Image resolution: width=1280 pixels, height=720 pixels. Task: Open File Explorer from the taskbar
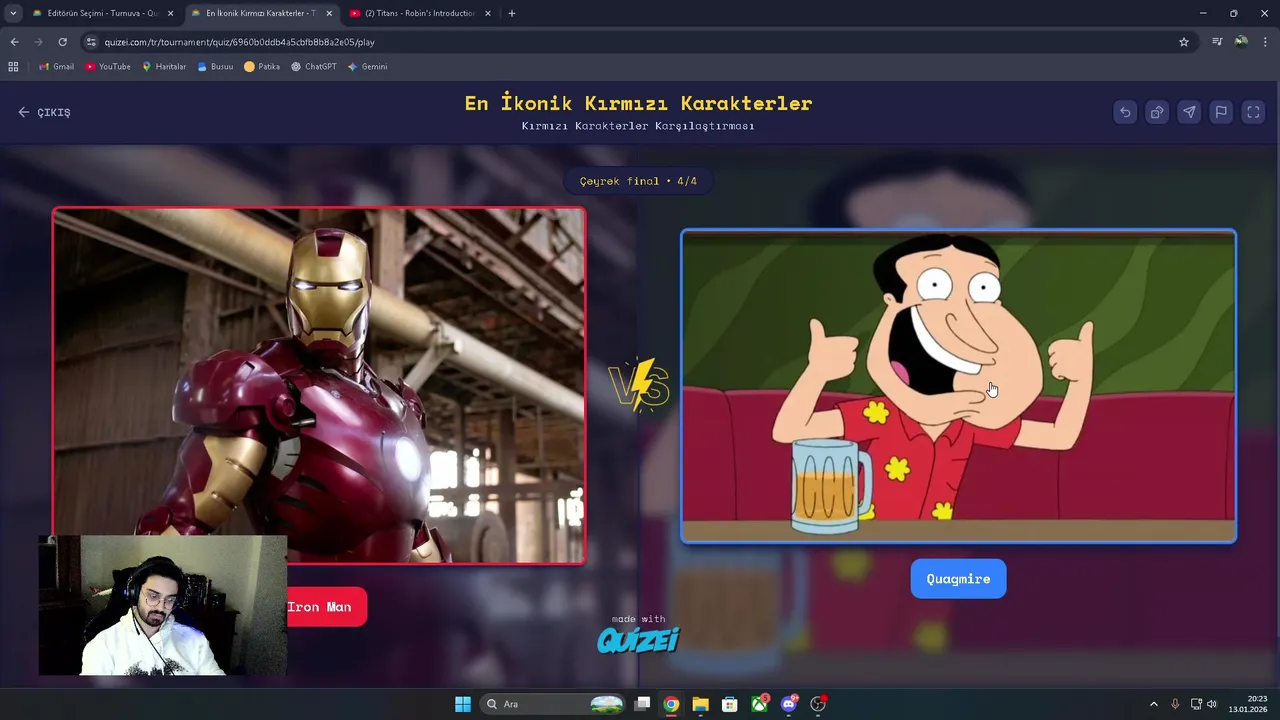tap(700, 704)
